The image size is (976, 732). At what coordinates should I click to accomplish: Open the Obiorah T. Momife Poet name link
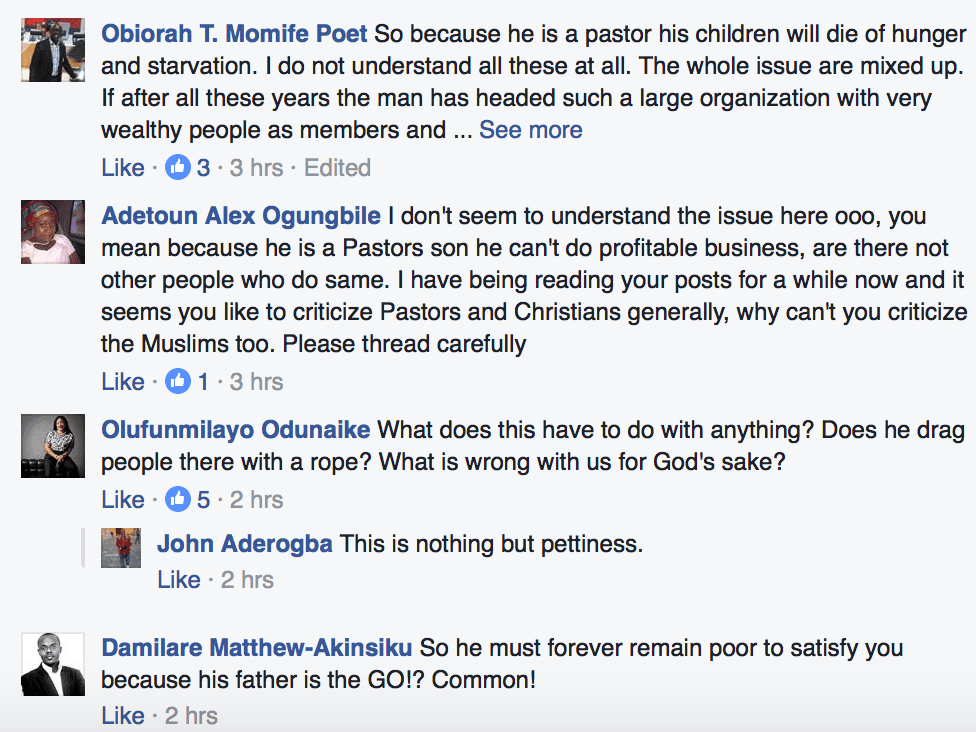pos(235,34)
